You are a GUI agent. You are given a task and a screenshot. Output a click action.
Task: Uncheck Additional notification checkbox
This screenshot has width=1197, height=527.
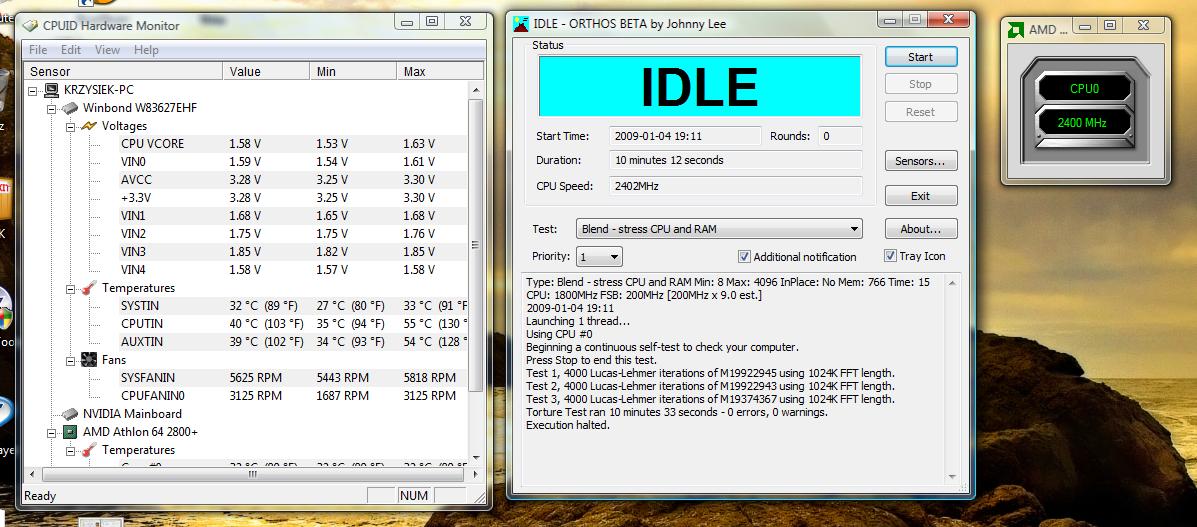(x=744, y=257)
